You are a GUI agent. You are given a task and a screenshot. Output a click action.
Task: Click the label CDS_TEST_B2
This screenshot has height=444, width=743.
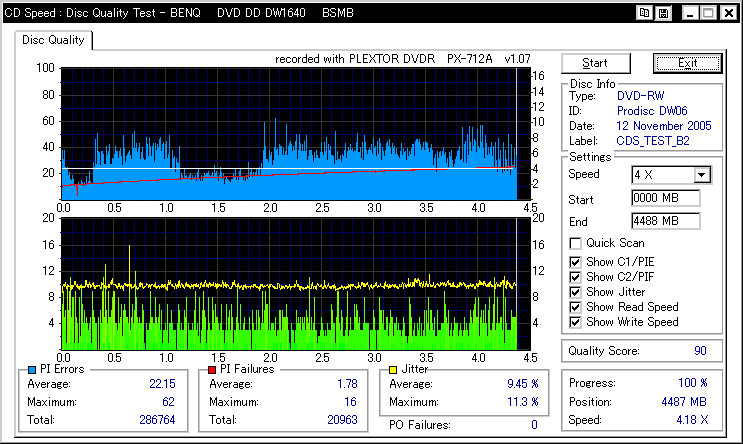coord(652,141)
